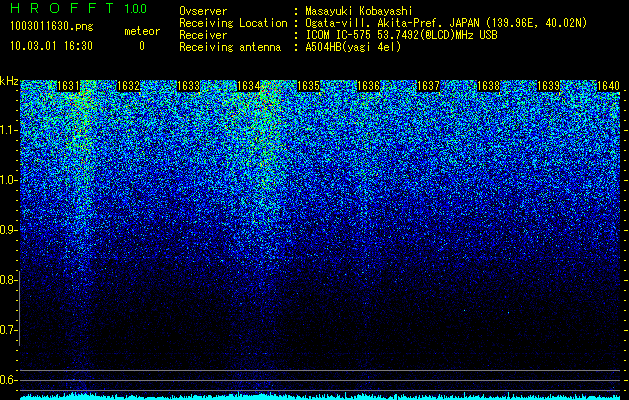The image size is (629, 400).
Task: Click the cyan signal level strip at bottom
Action: click(320, 397)
